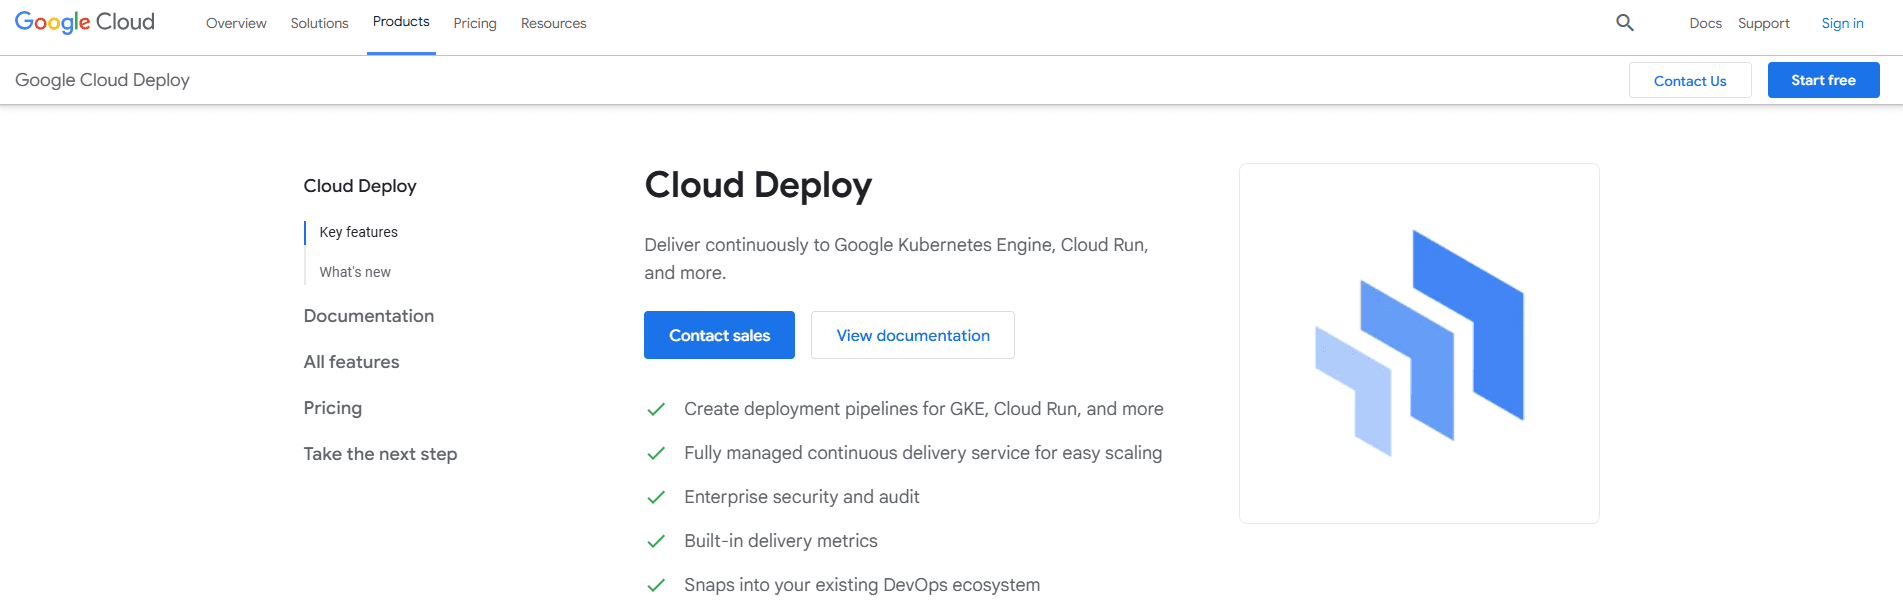Open the Solutions menu
Image resolution: width=1903 pixels, height=612 pixels.
[320, 23]
